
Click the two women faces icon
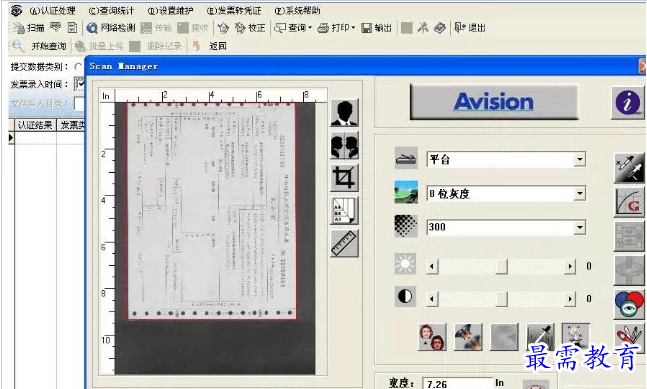pyautogui.click(x=432, y=337)
